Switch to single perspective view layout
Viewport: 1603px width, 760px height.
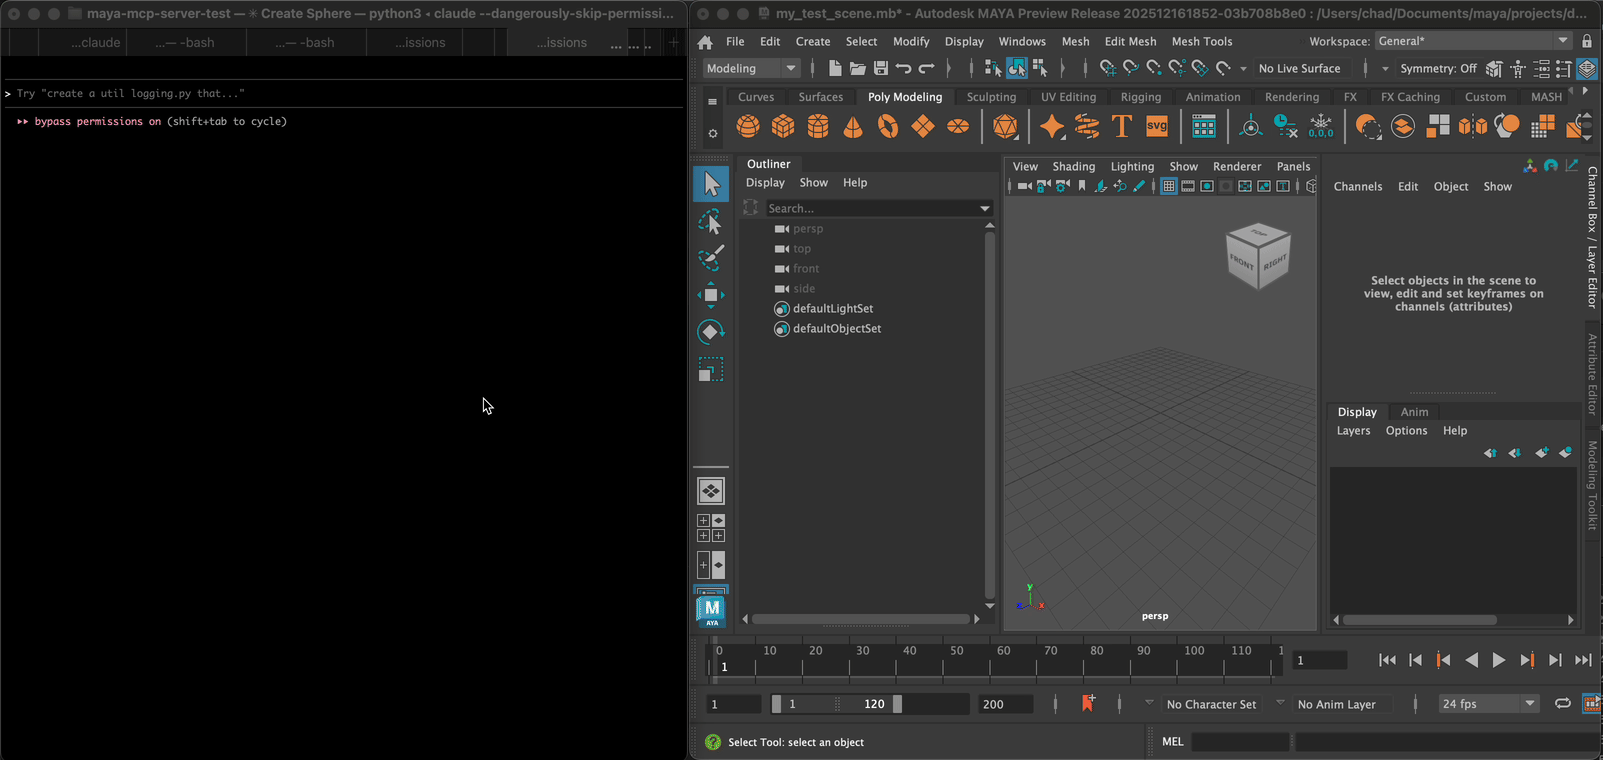pos(711,491)
